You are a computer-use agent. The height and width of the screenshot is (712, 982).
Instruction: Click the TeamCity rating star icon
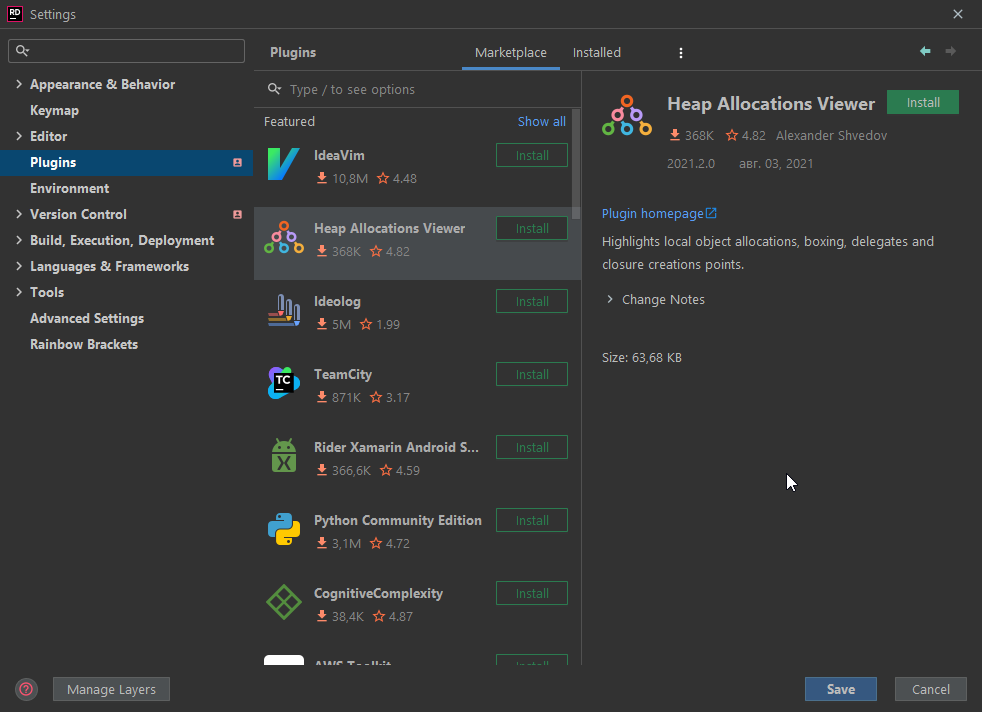pyautogui.click(x=376, y=397)
